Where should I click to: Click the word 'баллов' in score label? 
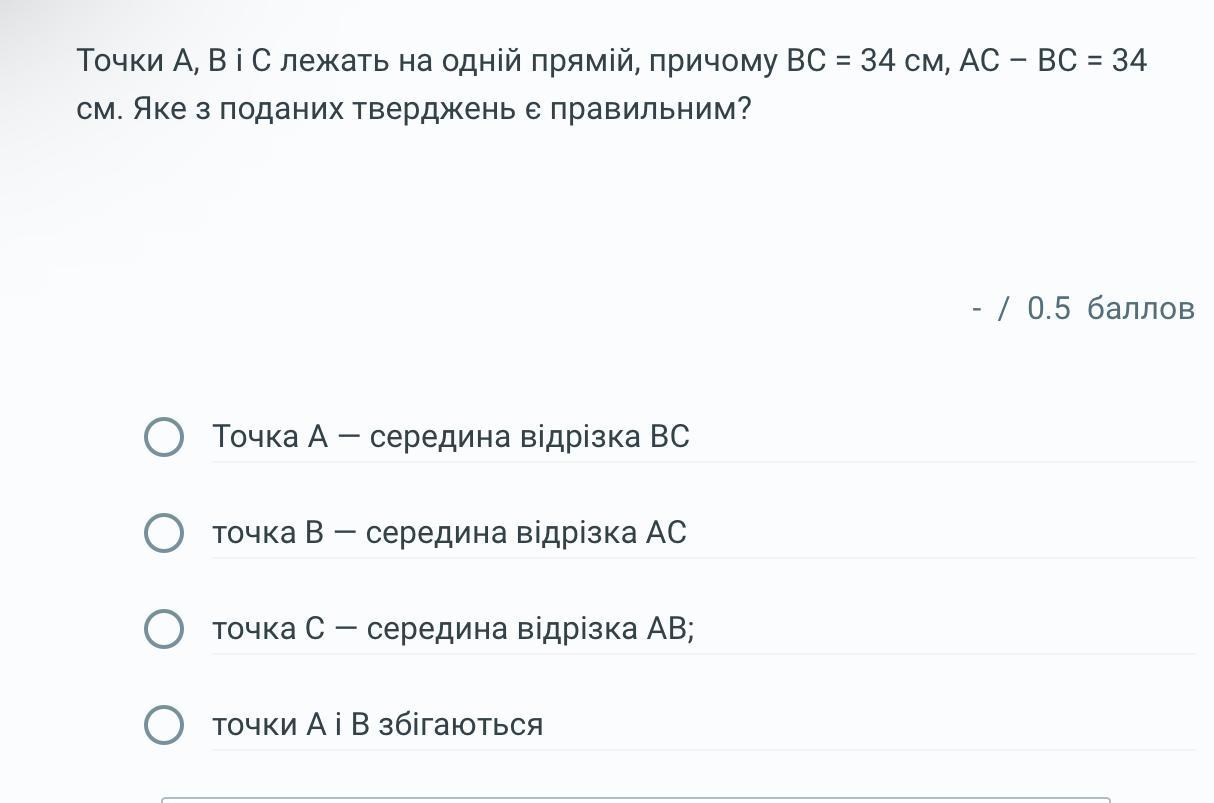point(1141,308)
